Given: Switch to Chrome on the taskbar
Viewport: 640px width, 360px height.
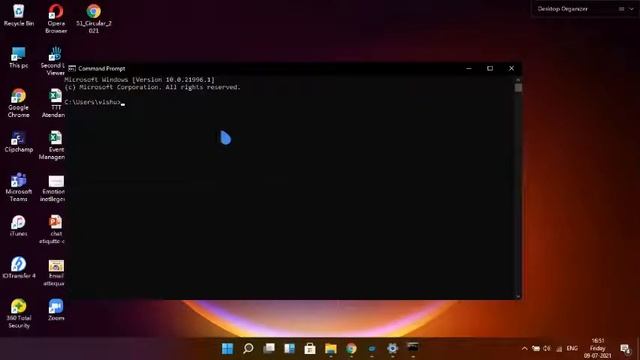Looking at the screenshot, I should coord(351,349).
